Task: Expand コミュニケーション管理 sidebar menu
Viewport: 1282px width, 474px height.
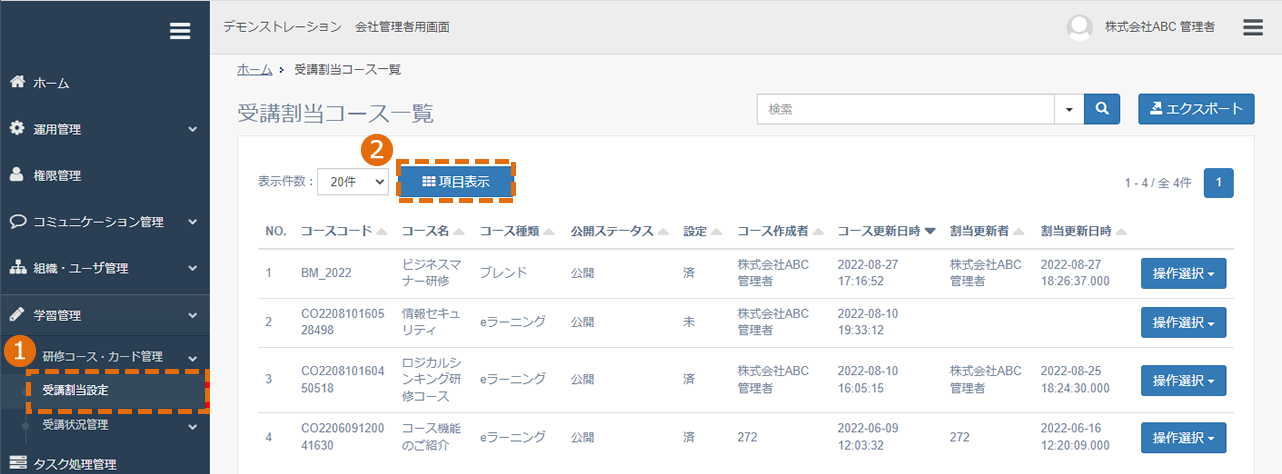Action: 105,222
